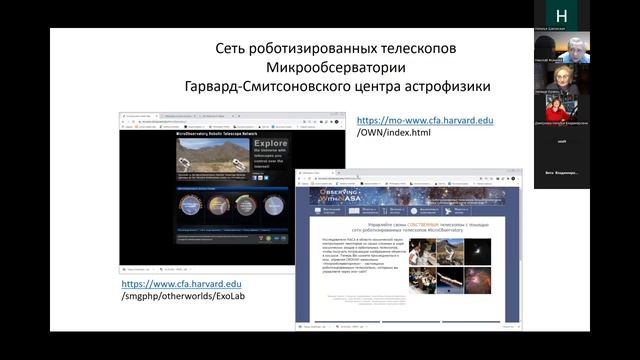Select the participant tile with letter H avatar
Image resolution: width=640 pixels, height=360 pixels.
tap(562, 16)
